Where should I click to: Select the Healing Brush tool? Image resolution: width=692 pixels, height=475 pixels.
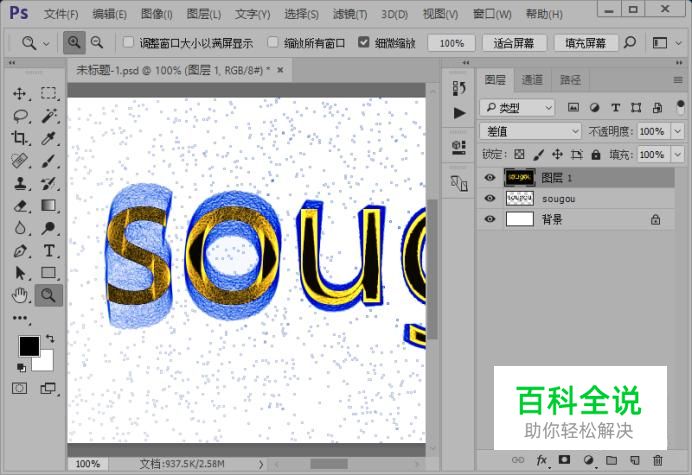(19, 161)
